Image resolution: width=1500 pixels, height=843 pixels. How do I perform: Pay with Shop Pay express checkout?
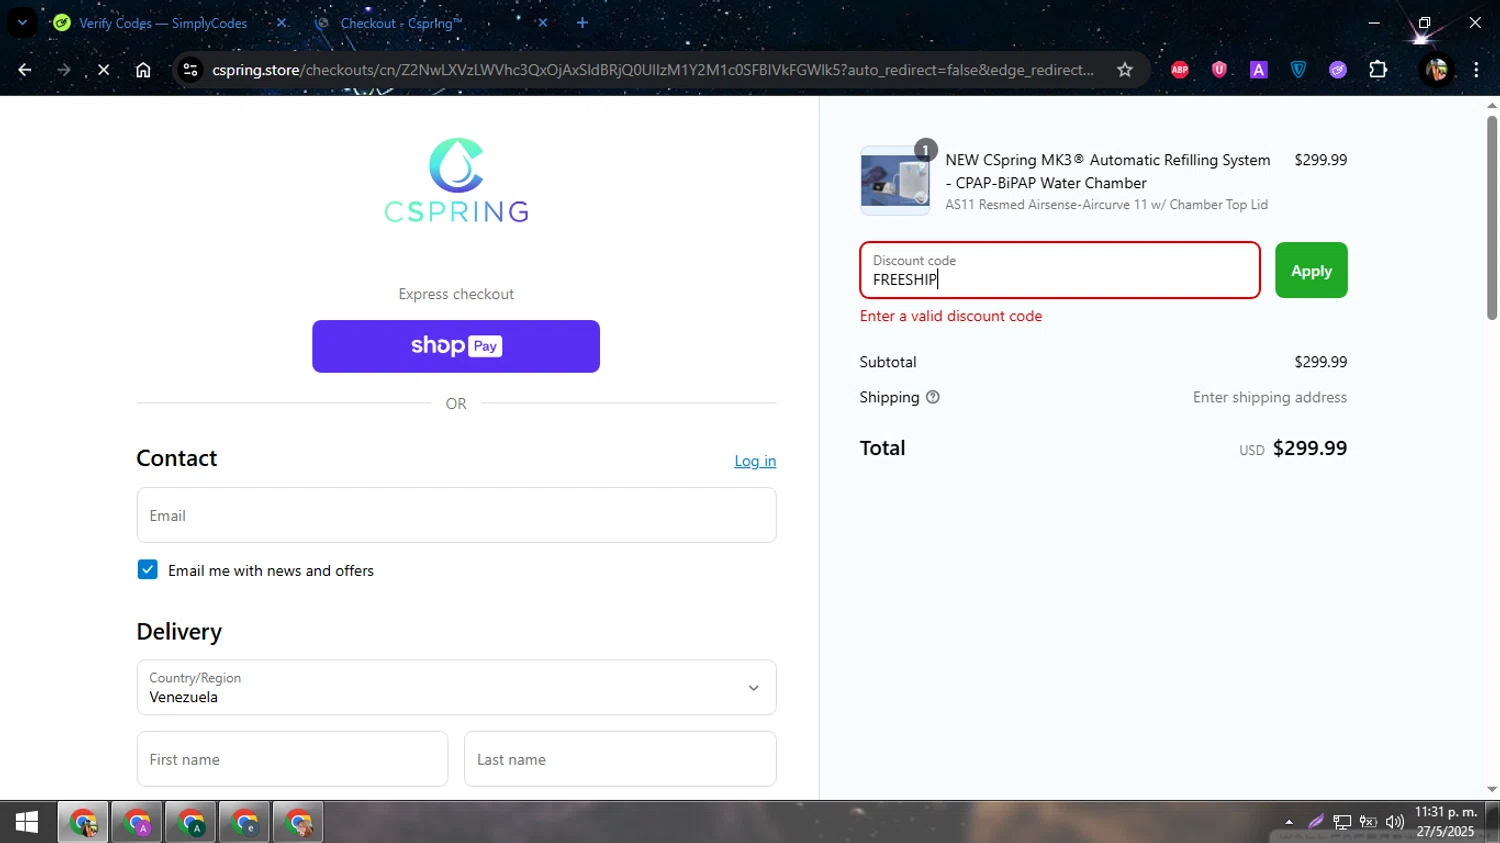pyautogui.click(x=456, y=346)
